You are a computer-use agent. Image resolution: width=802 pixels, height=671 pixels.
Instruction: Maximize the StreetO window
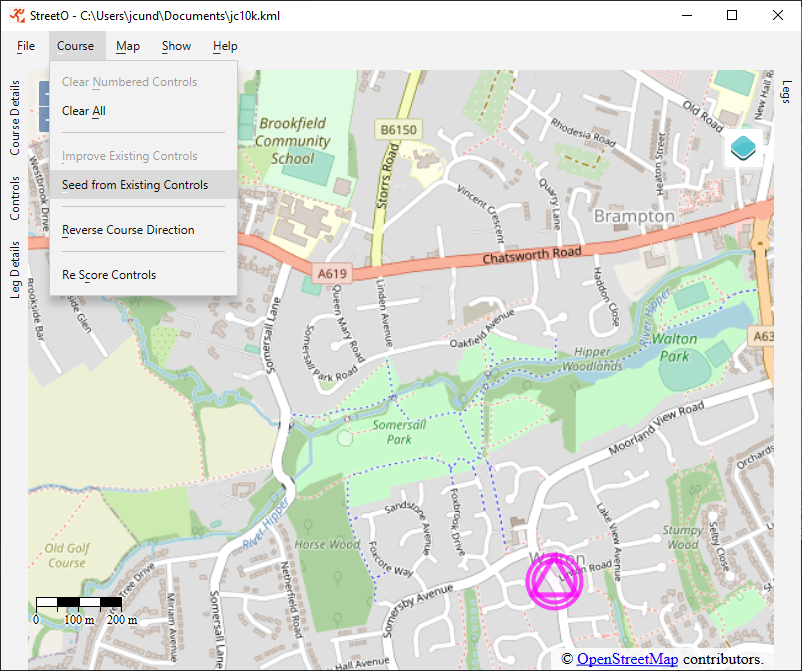pos(732,16)
